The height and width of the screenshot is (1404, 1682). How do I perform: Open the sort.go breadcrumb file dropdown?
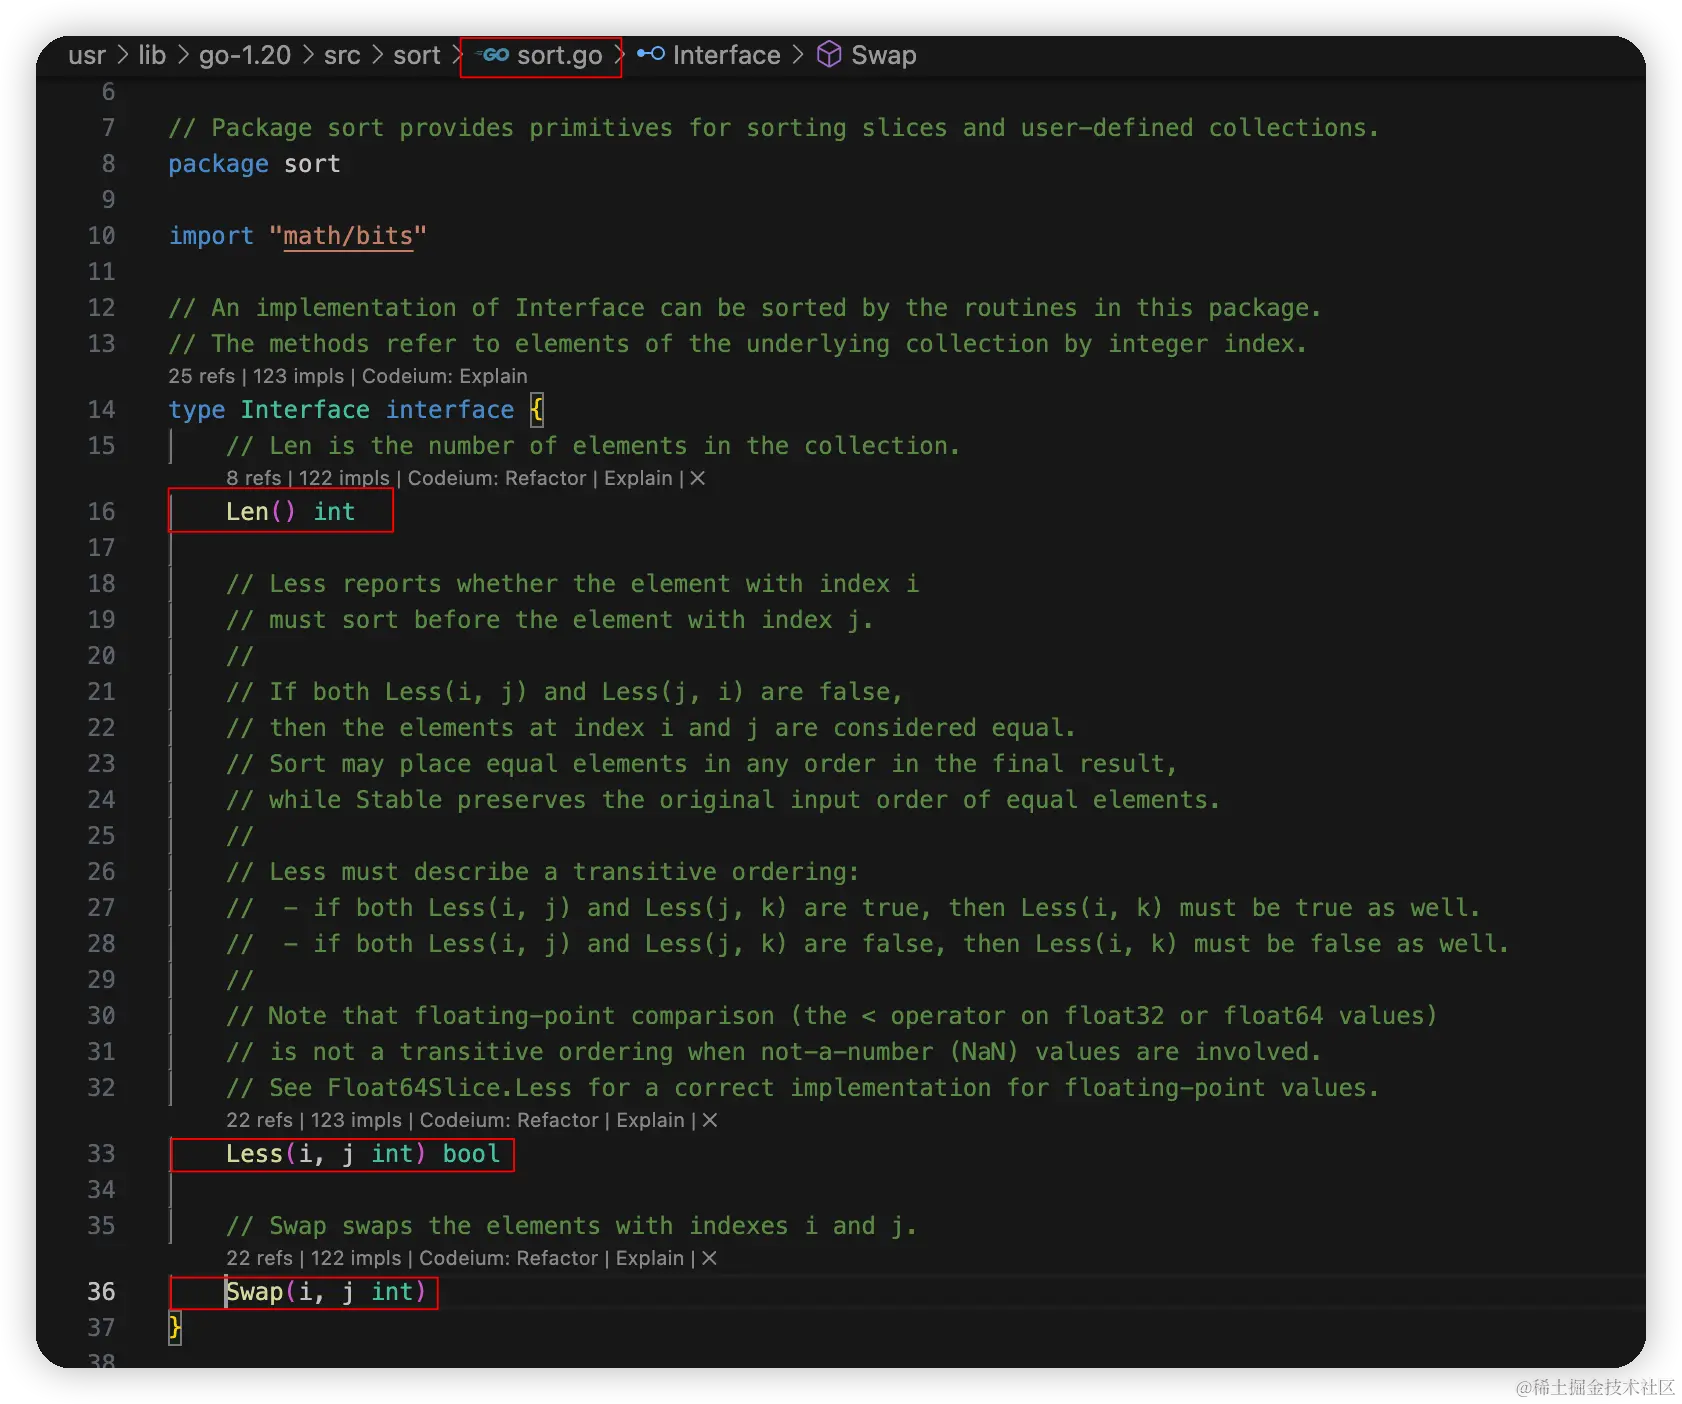559,55
